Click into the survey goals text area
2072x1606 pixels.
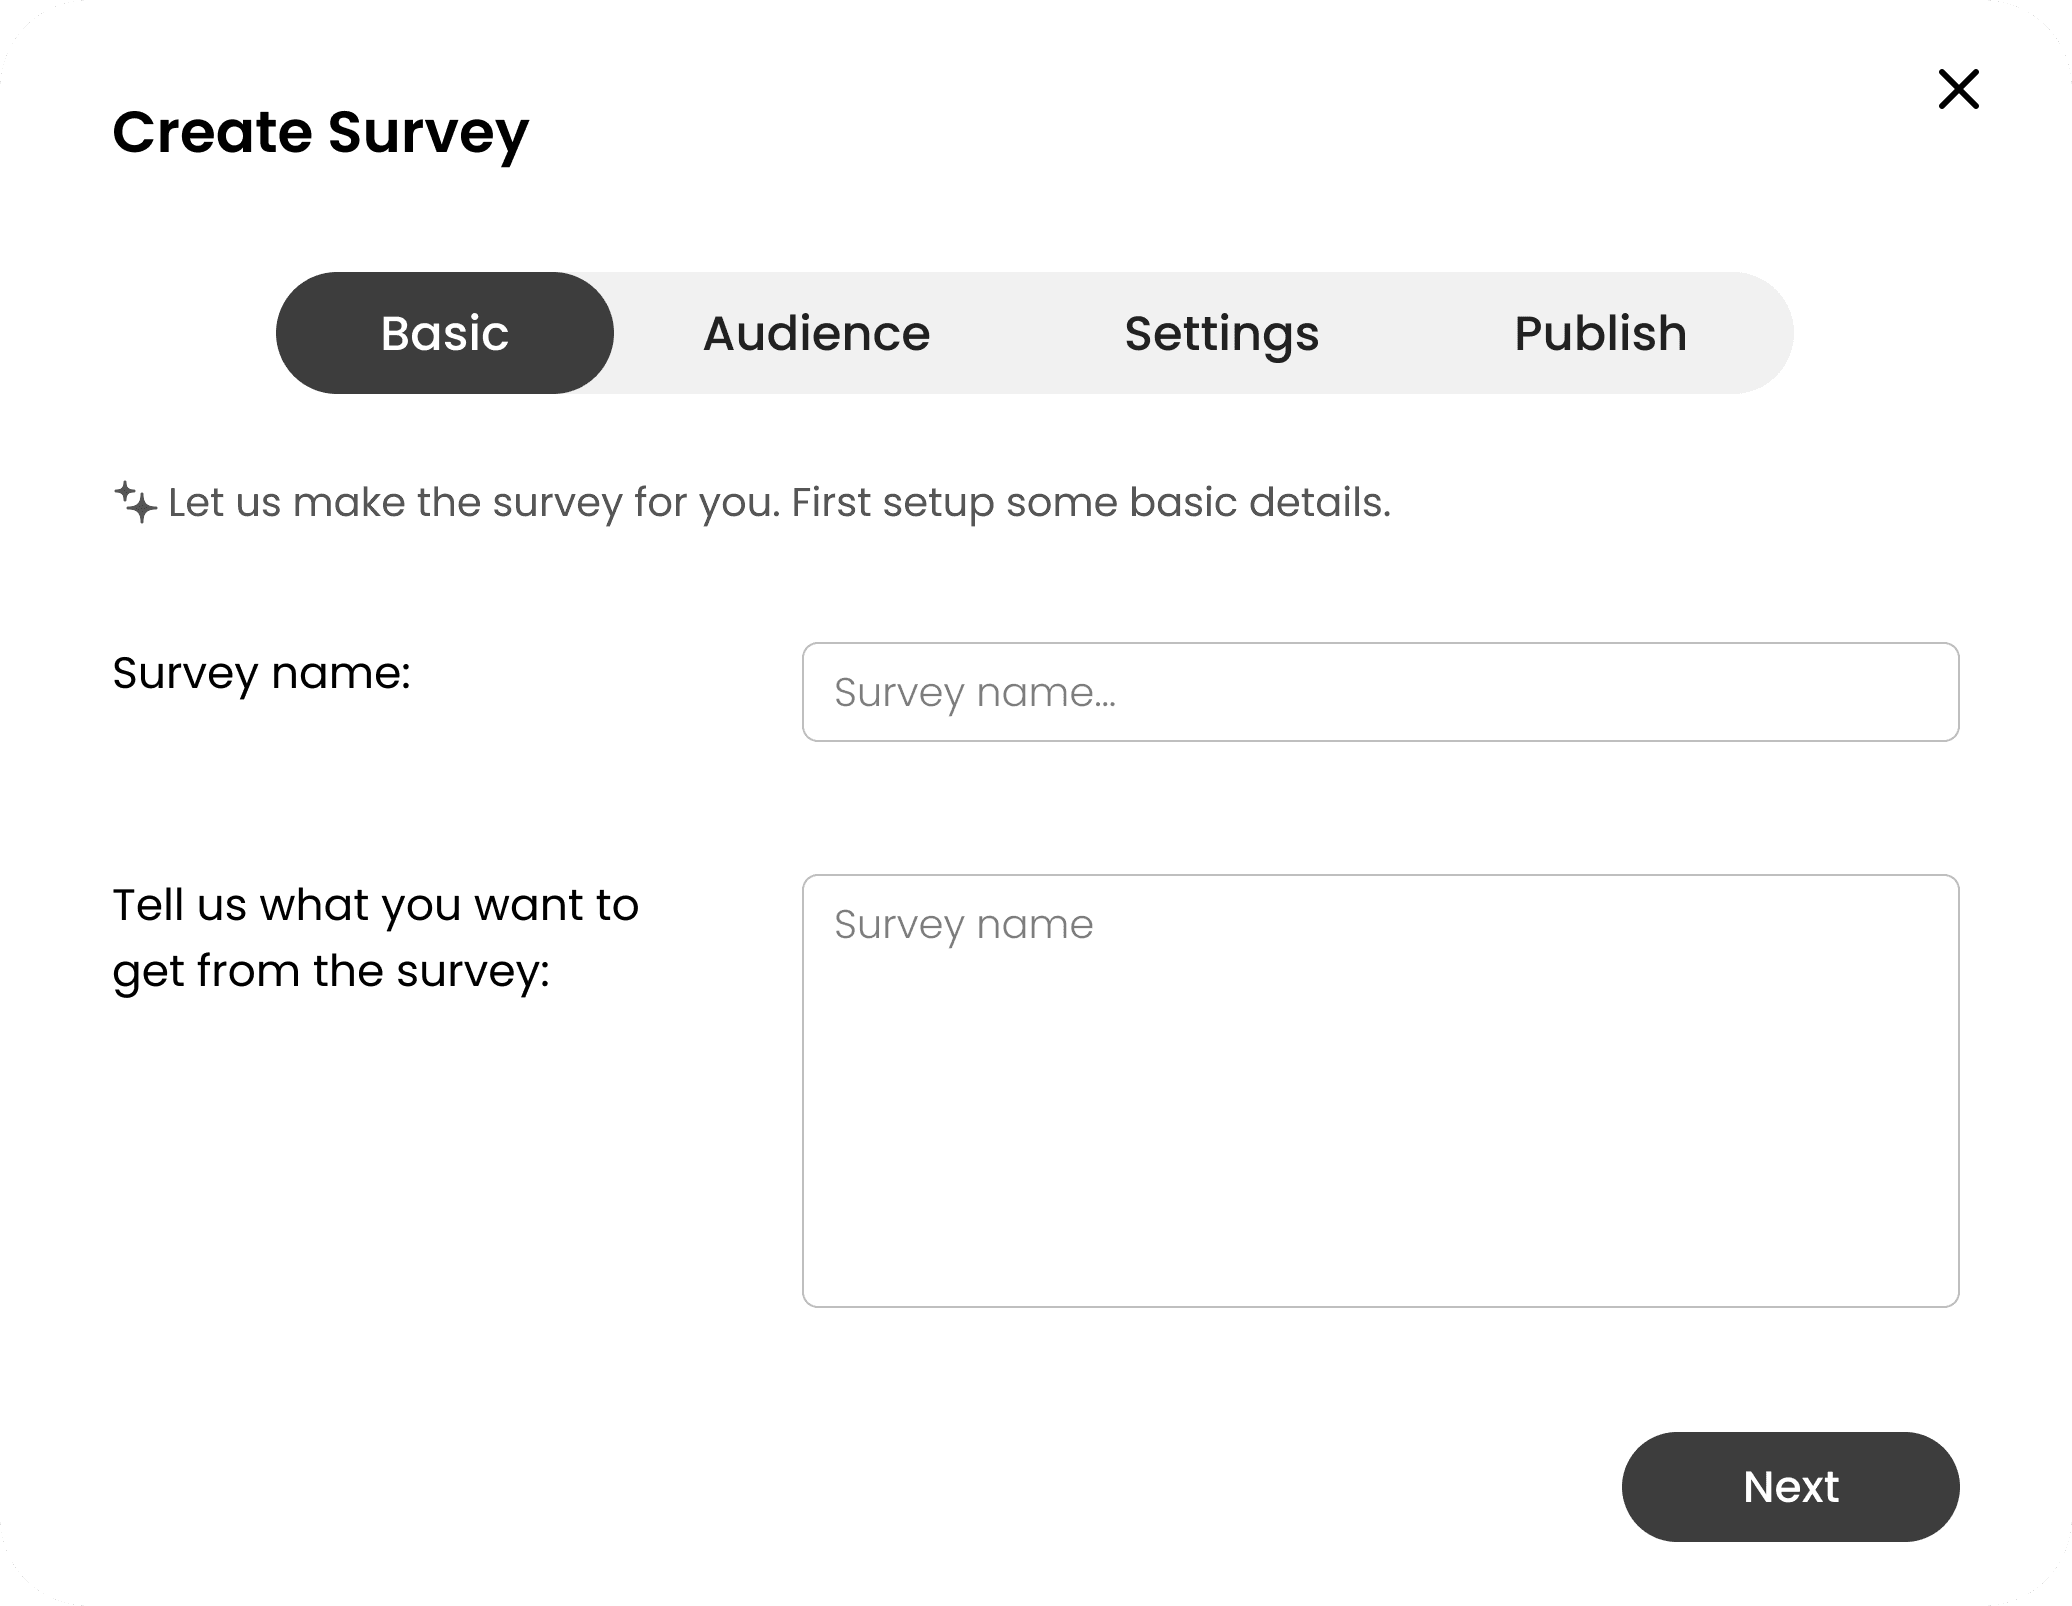1380,1090
